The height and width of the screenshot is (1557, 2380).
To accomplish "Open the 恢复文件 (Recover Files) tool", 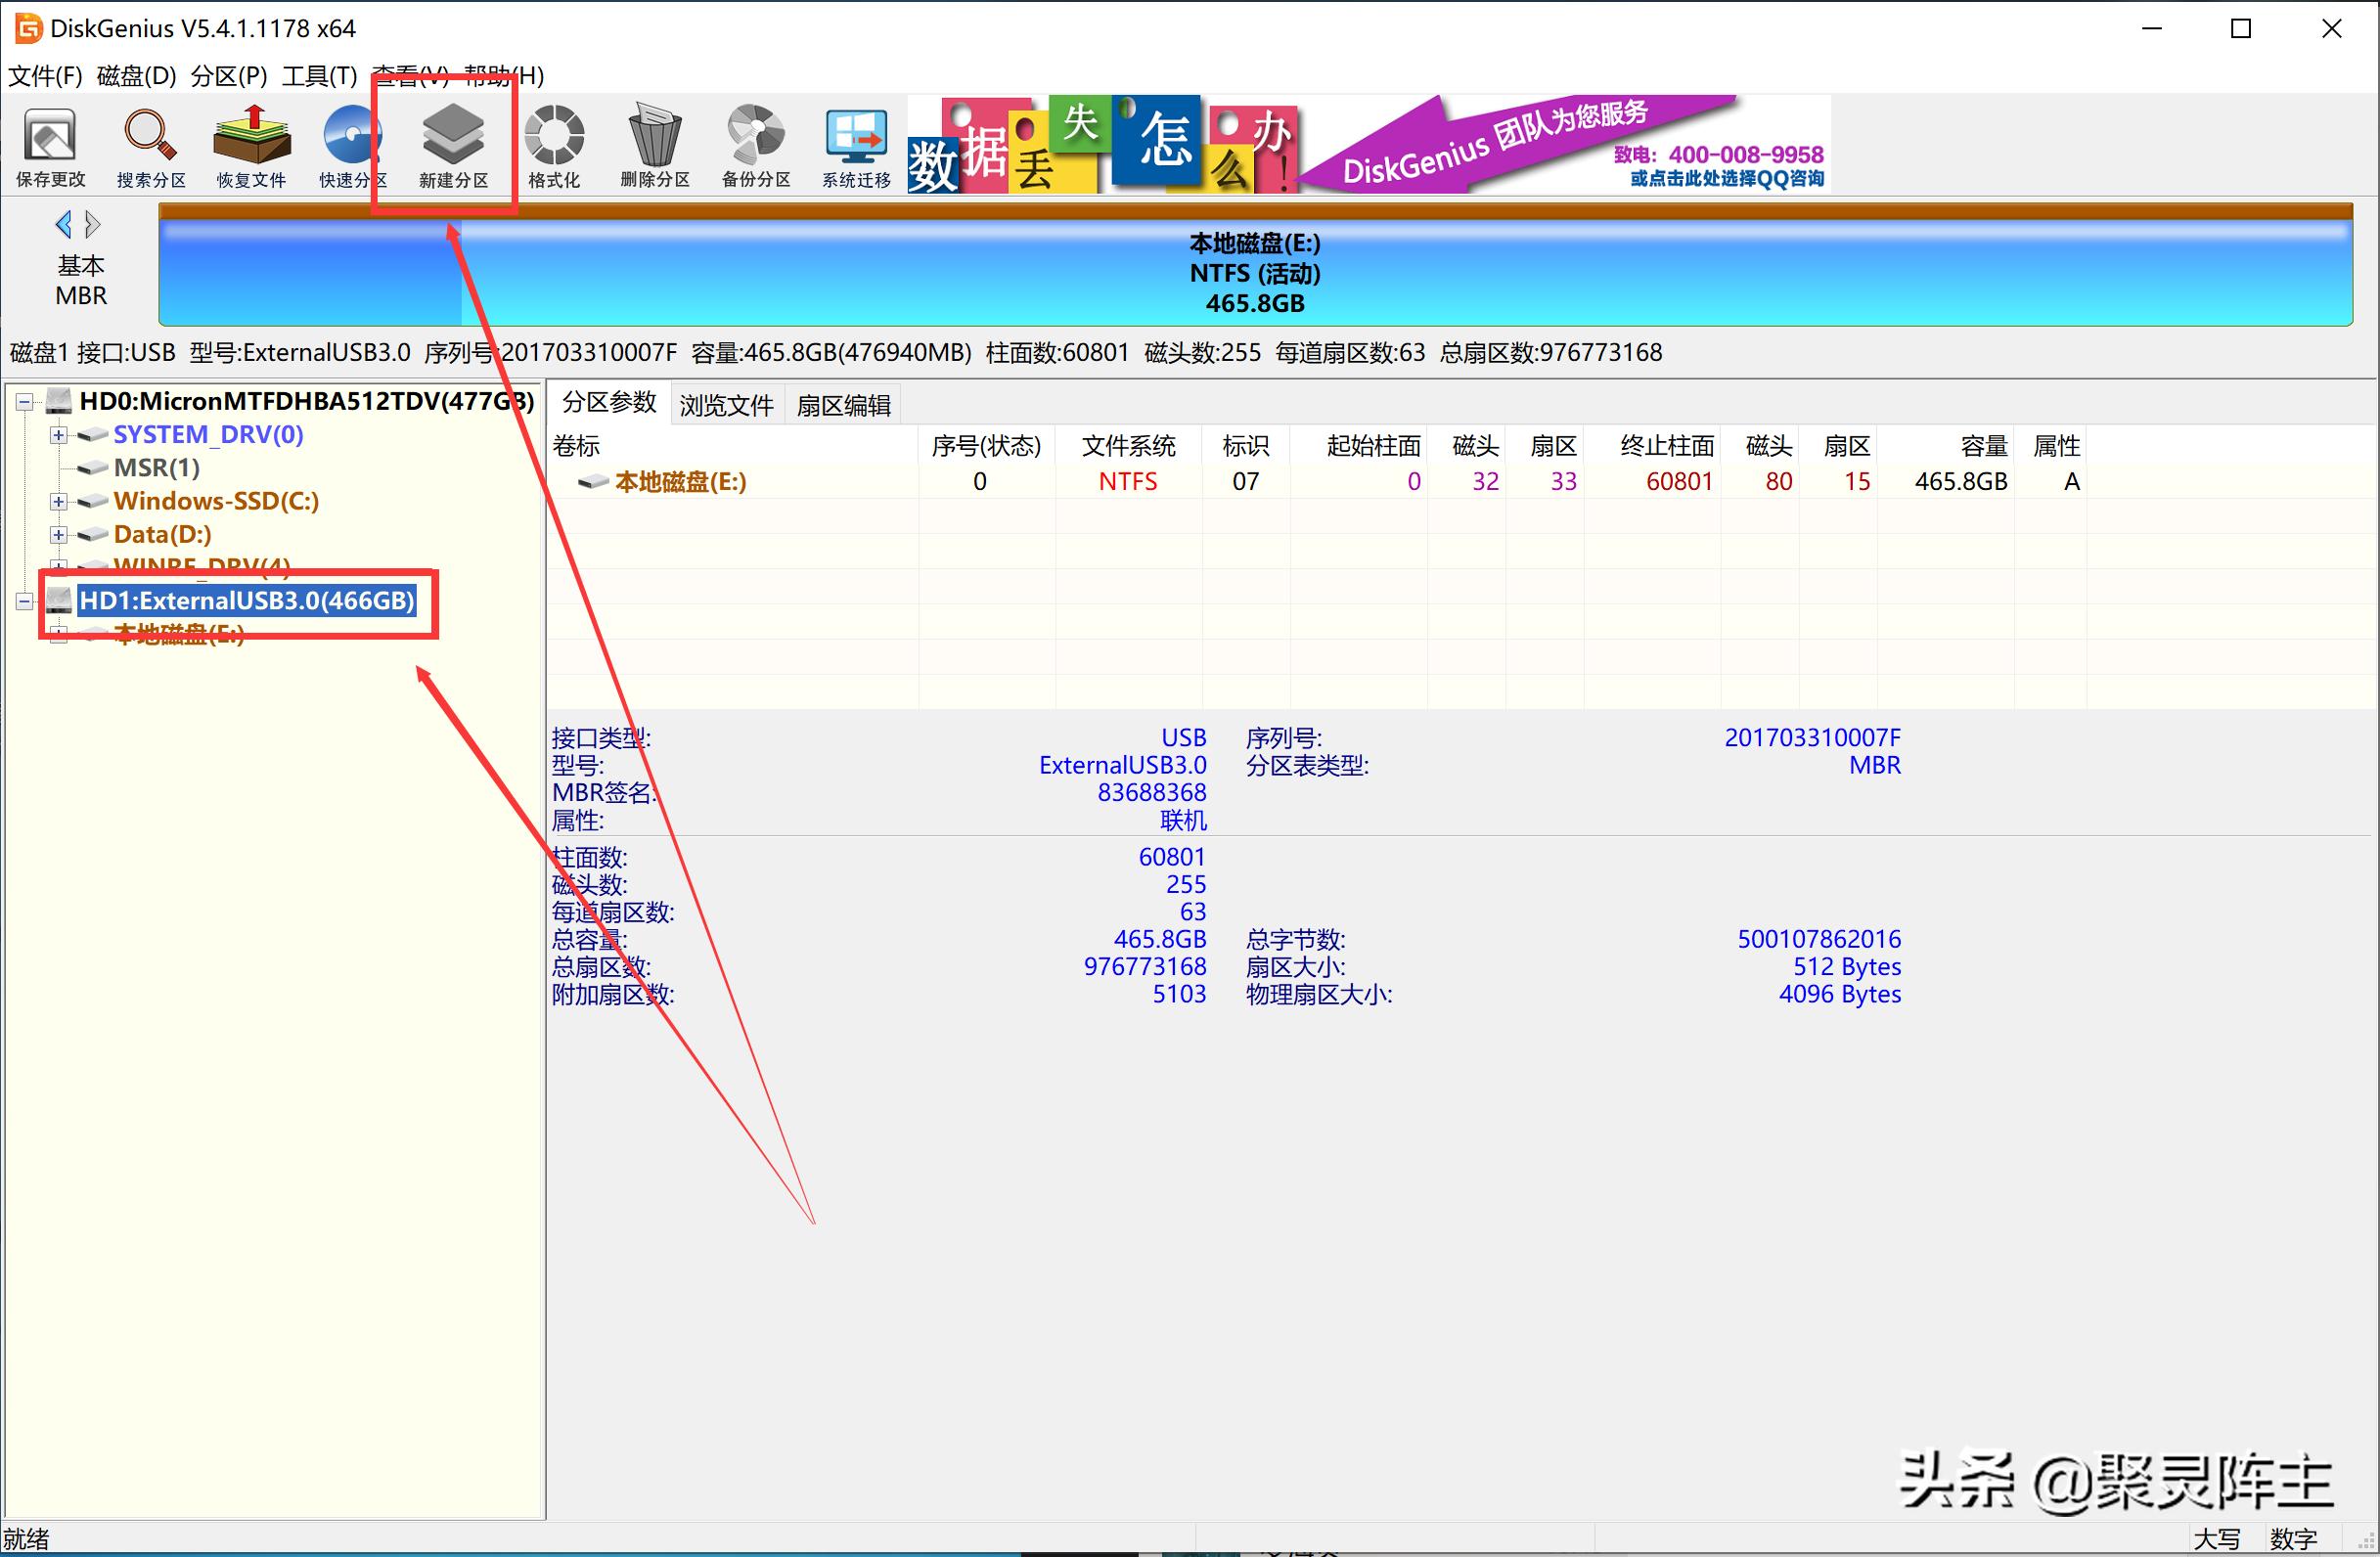I will pyautogui.click(x=250, y=146).
